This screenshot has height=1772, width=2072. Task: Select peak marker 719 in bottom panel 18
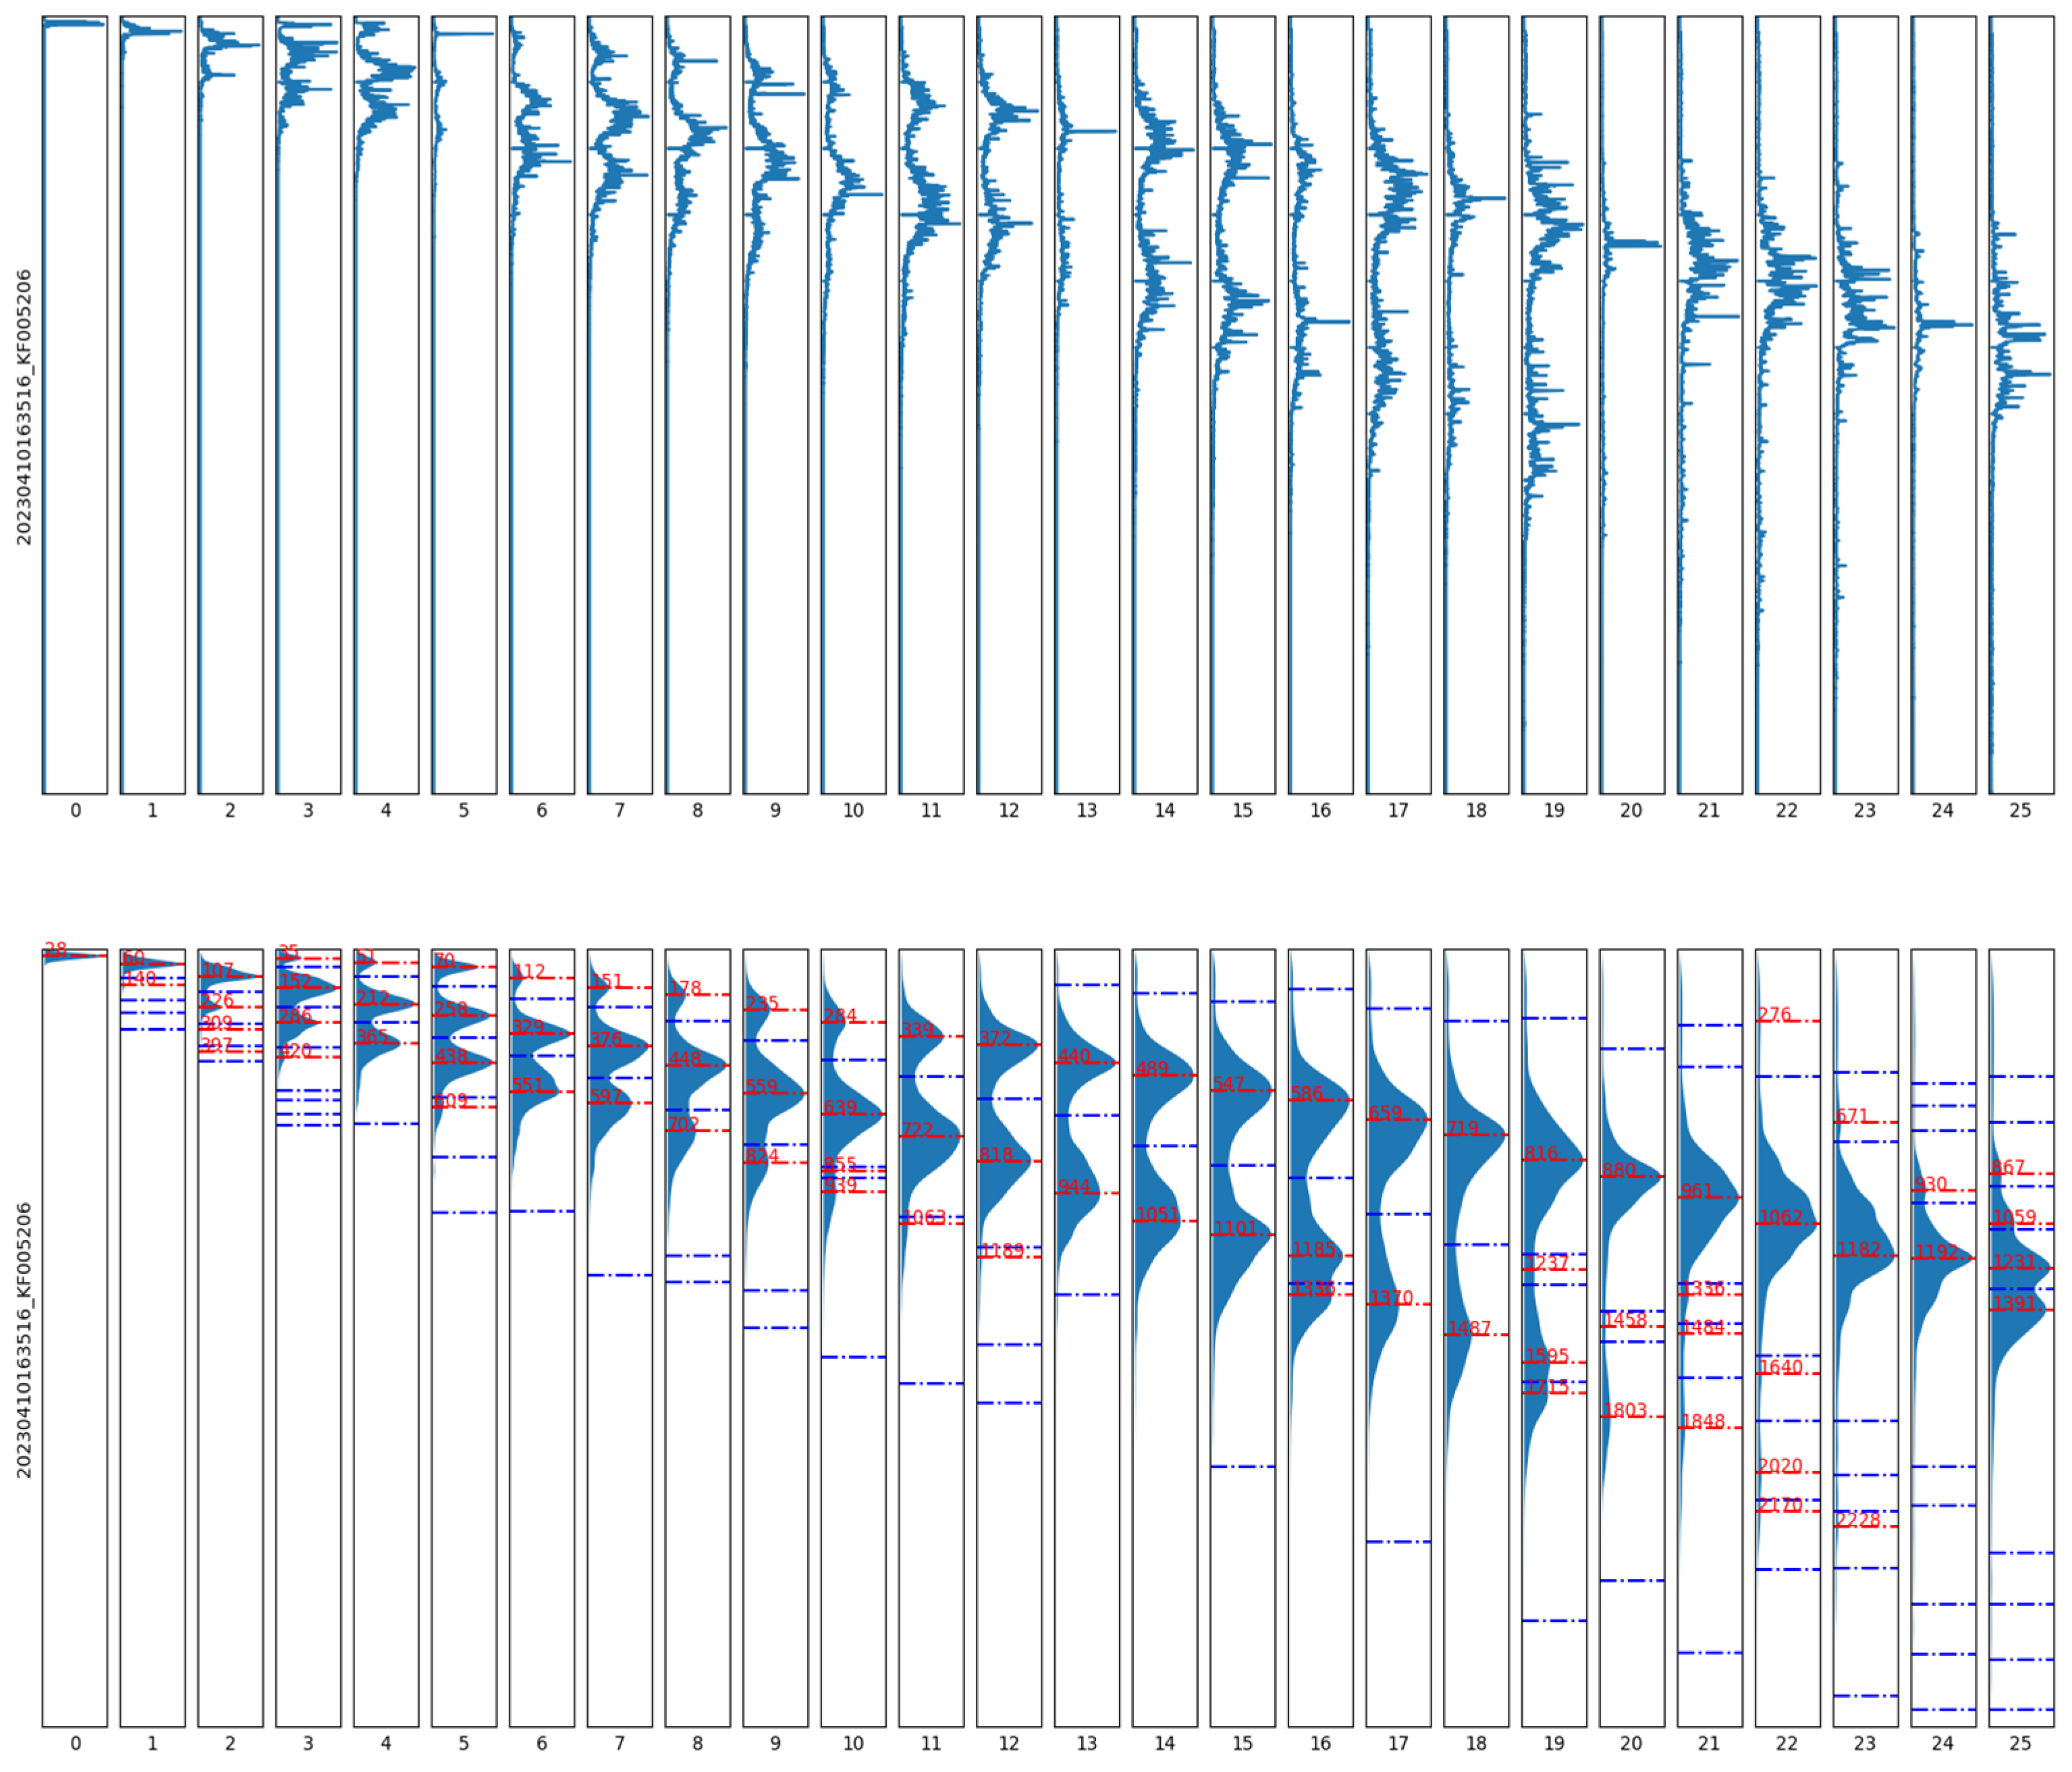(x=1462, y=1128)
